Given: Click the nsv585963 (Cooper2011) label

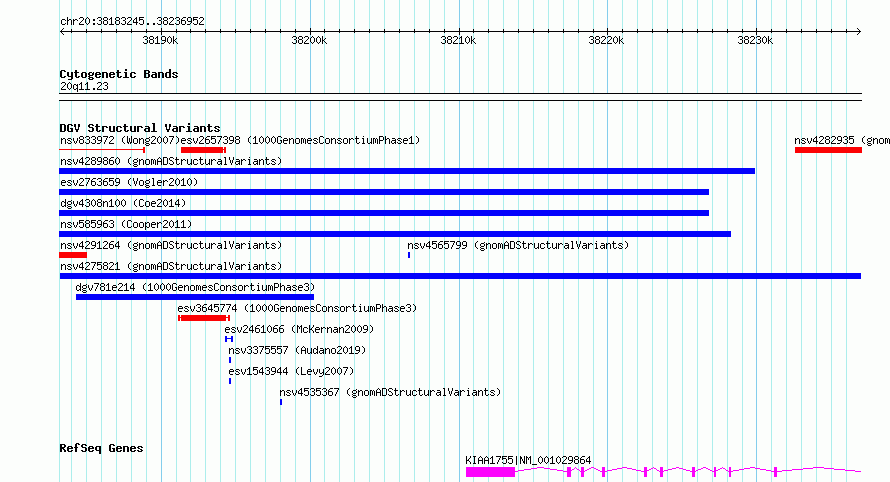Looking at the screenshot, I should (x=126, y=224).
